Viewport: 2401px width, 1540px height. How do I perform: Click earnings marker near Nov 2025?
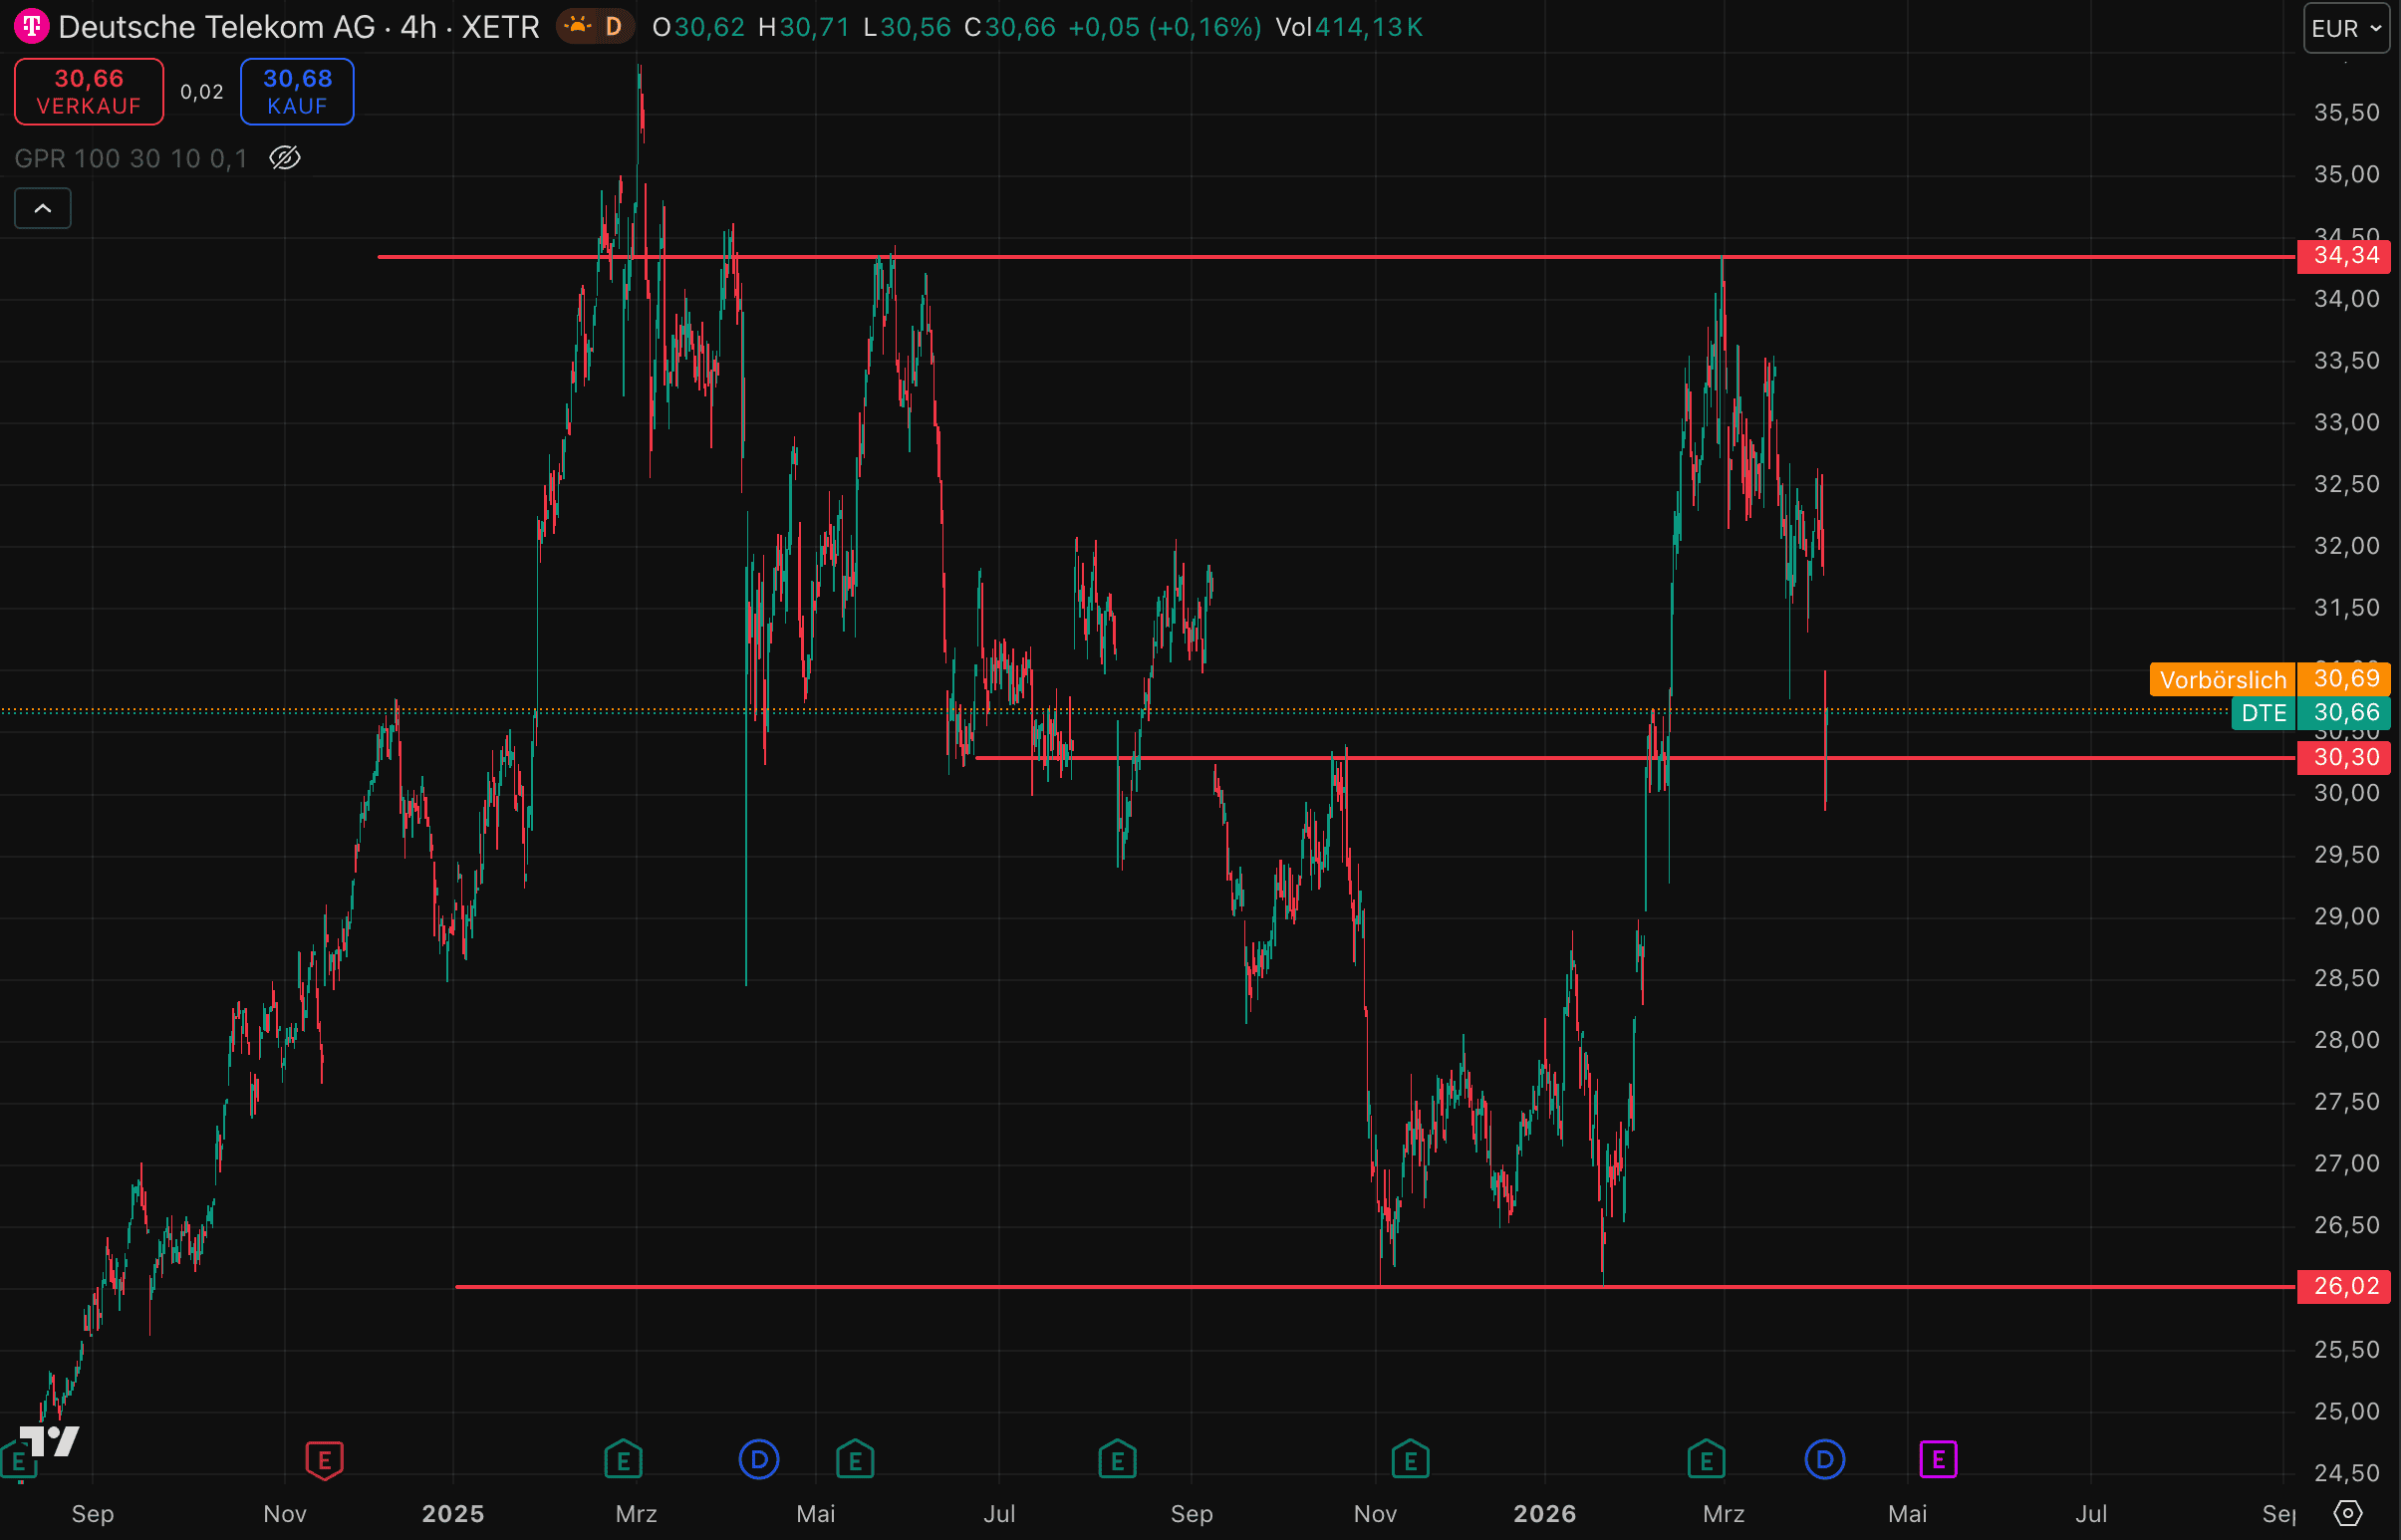[1410, 1460]
